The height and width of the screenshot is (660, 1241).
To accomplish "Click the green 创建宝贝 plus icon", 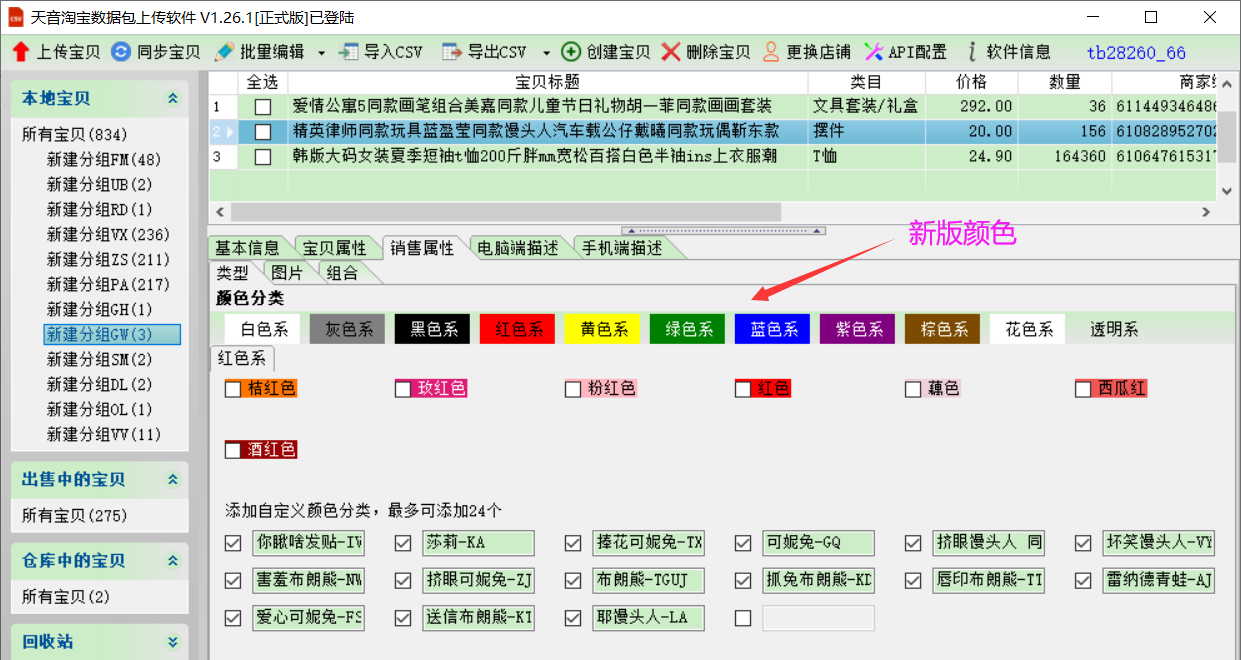I will pos(571,52).
